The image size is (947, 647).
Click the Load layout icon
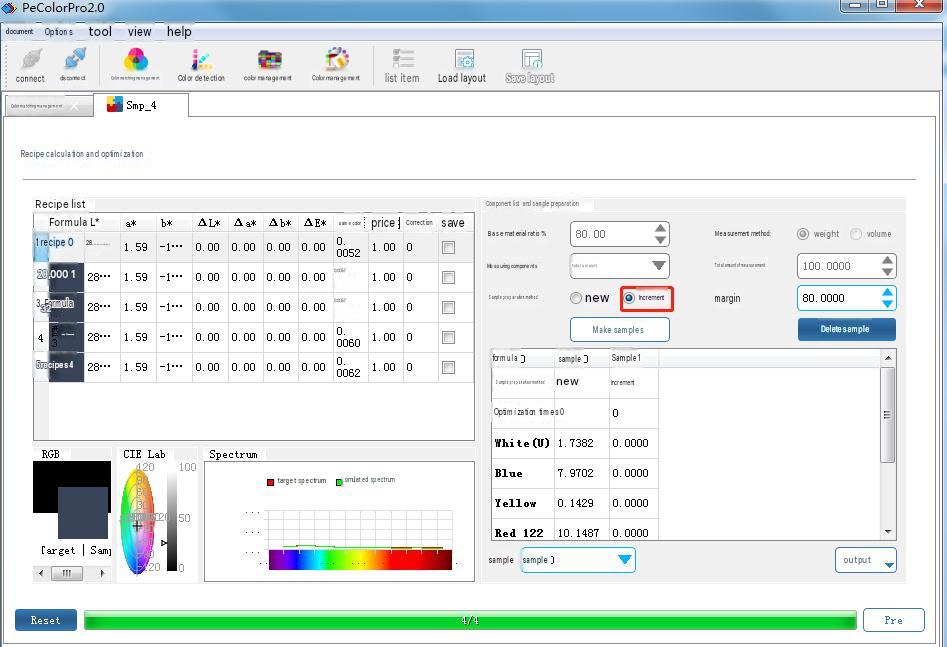(x=464, y=59)
